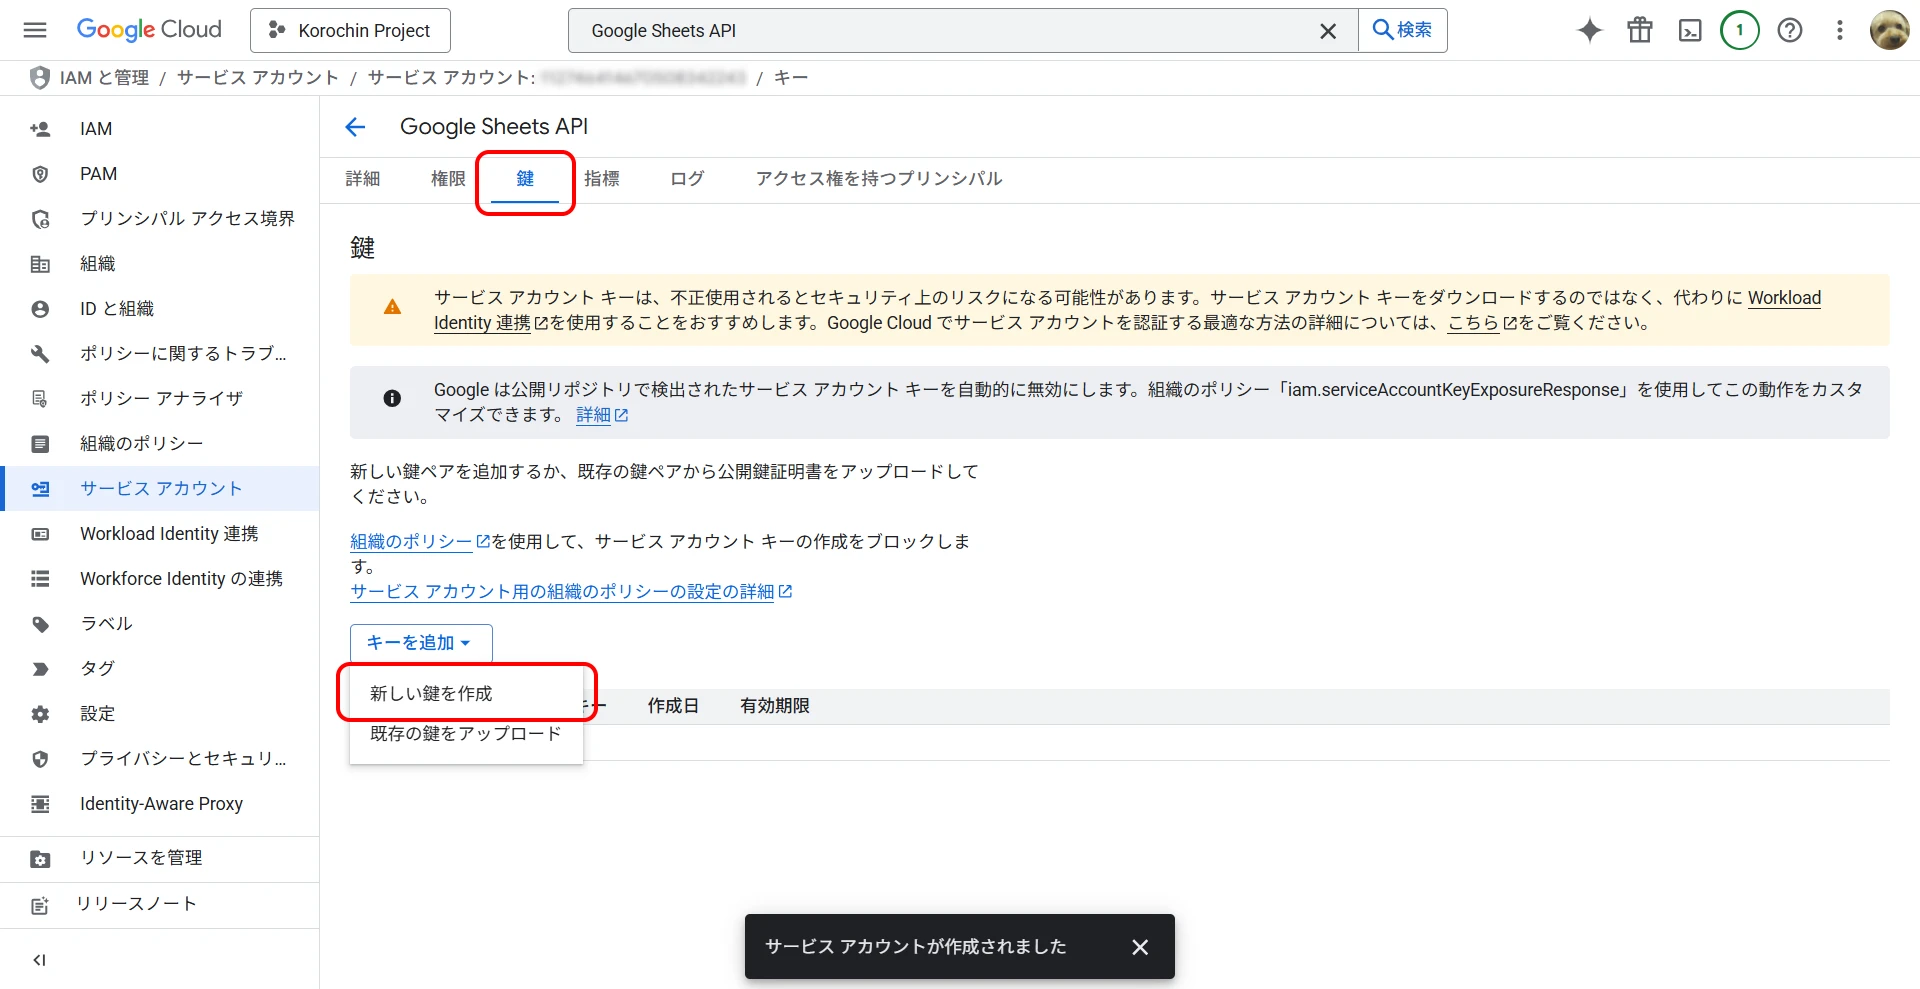The width and height of the screenshot is (1920, 989).
Task: Open the Korochin Project selector
Action: click(x=350, y=30)
